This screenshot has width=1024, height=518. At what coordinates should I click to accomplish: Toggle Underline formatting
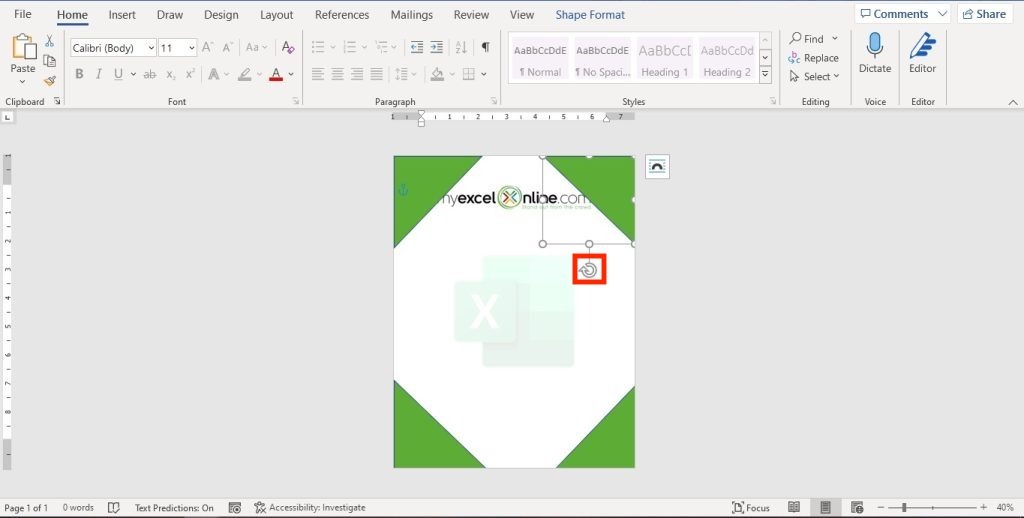click(118, 74)
